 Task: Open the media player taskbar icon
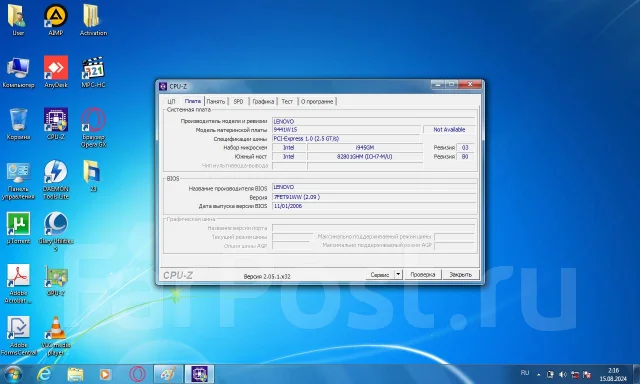(x=105, y=374)
